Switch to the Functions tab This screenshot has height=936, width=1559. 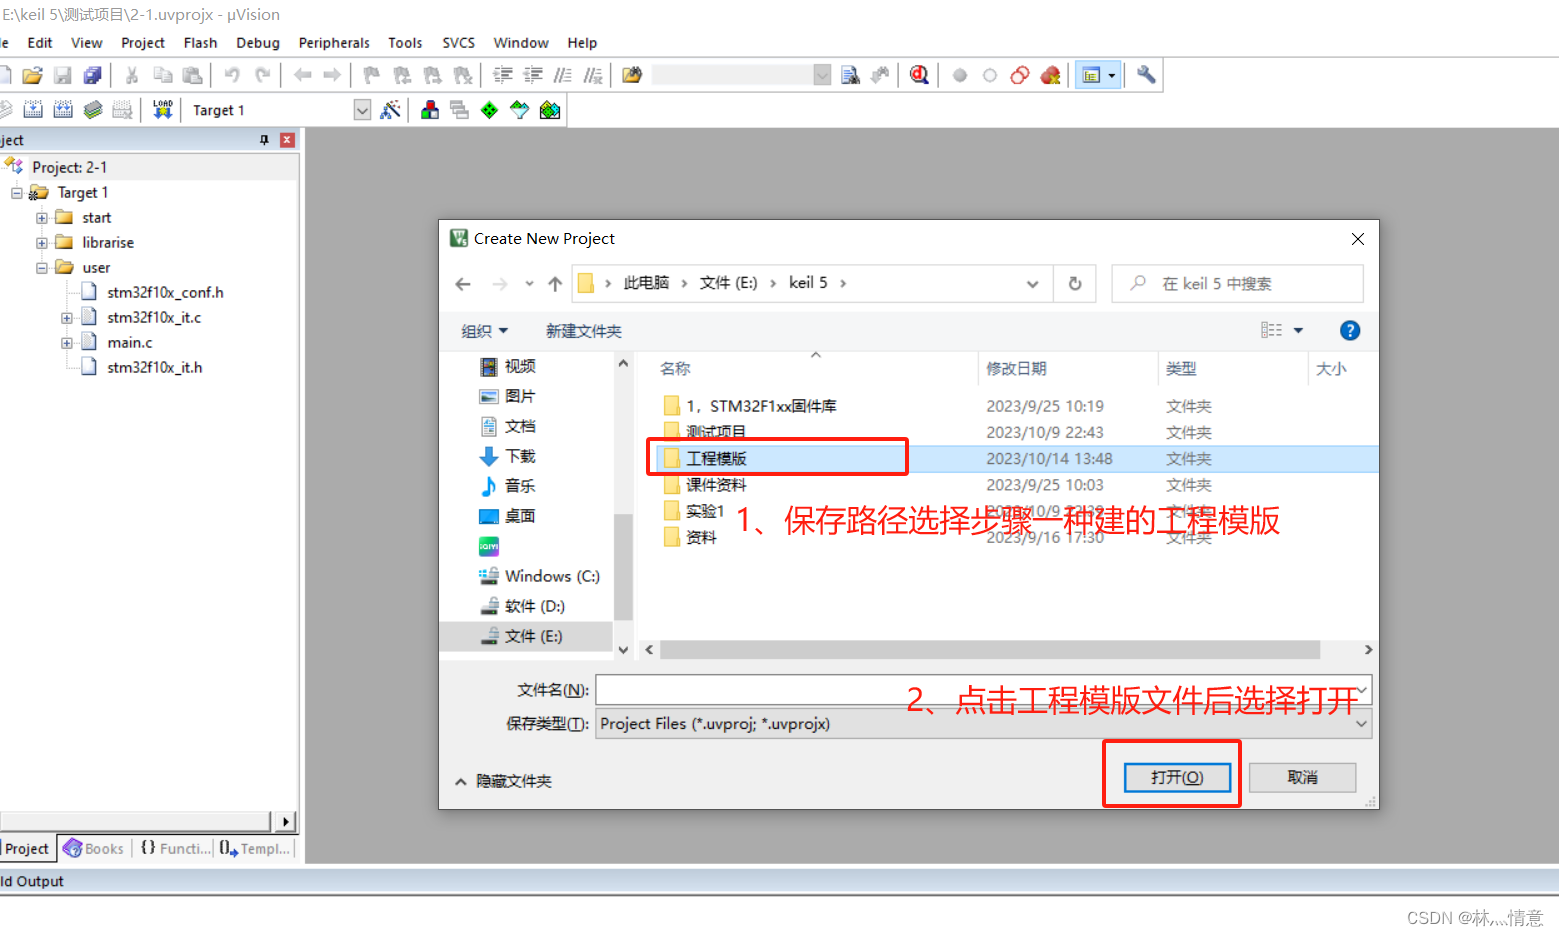point(176,849)
